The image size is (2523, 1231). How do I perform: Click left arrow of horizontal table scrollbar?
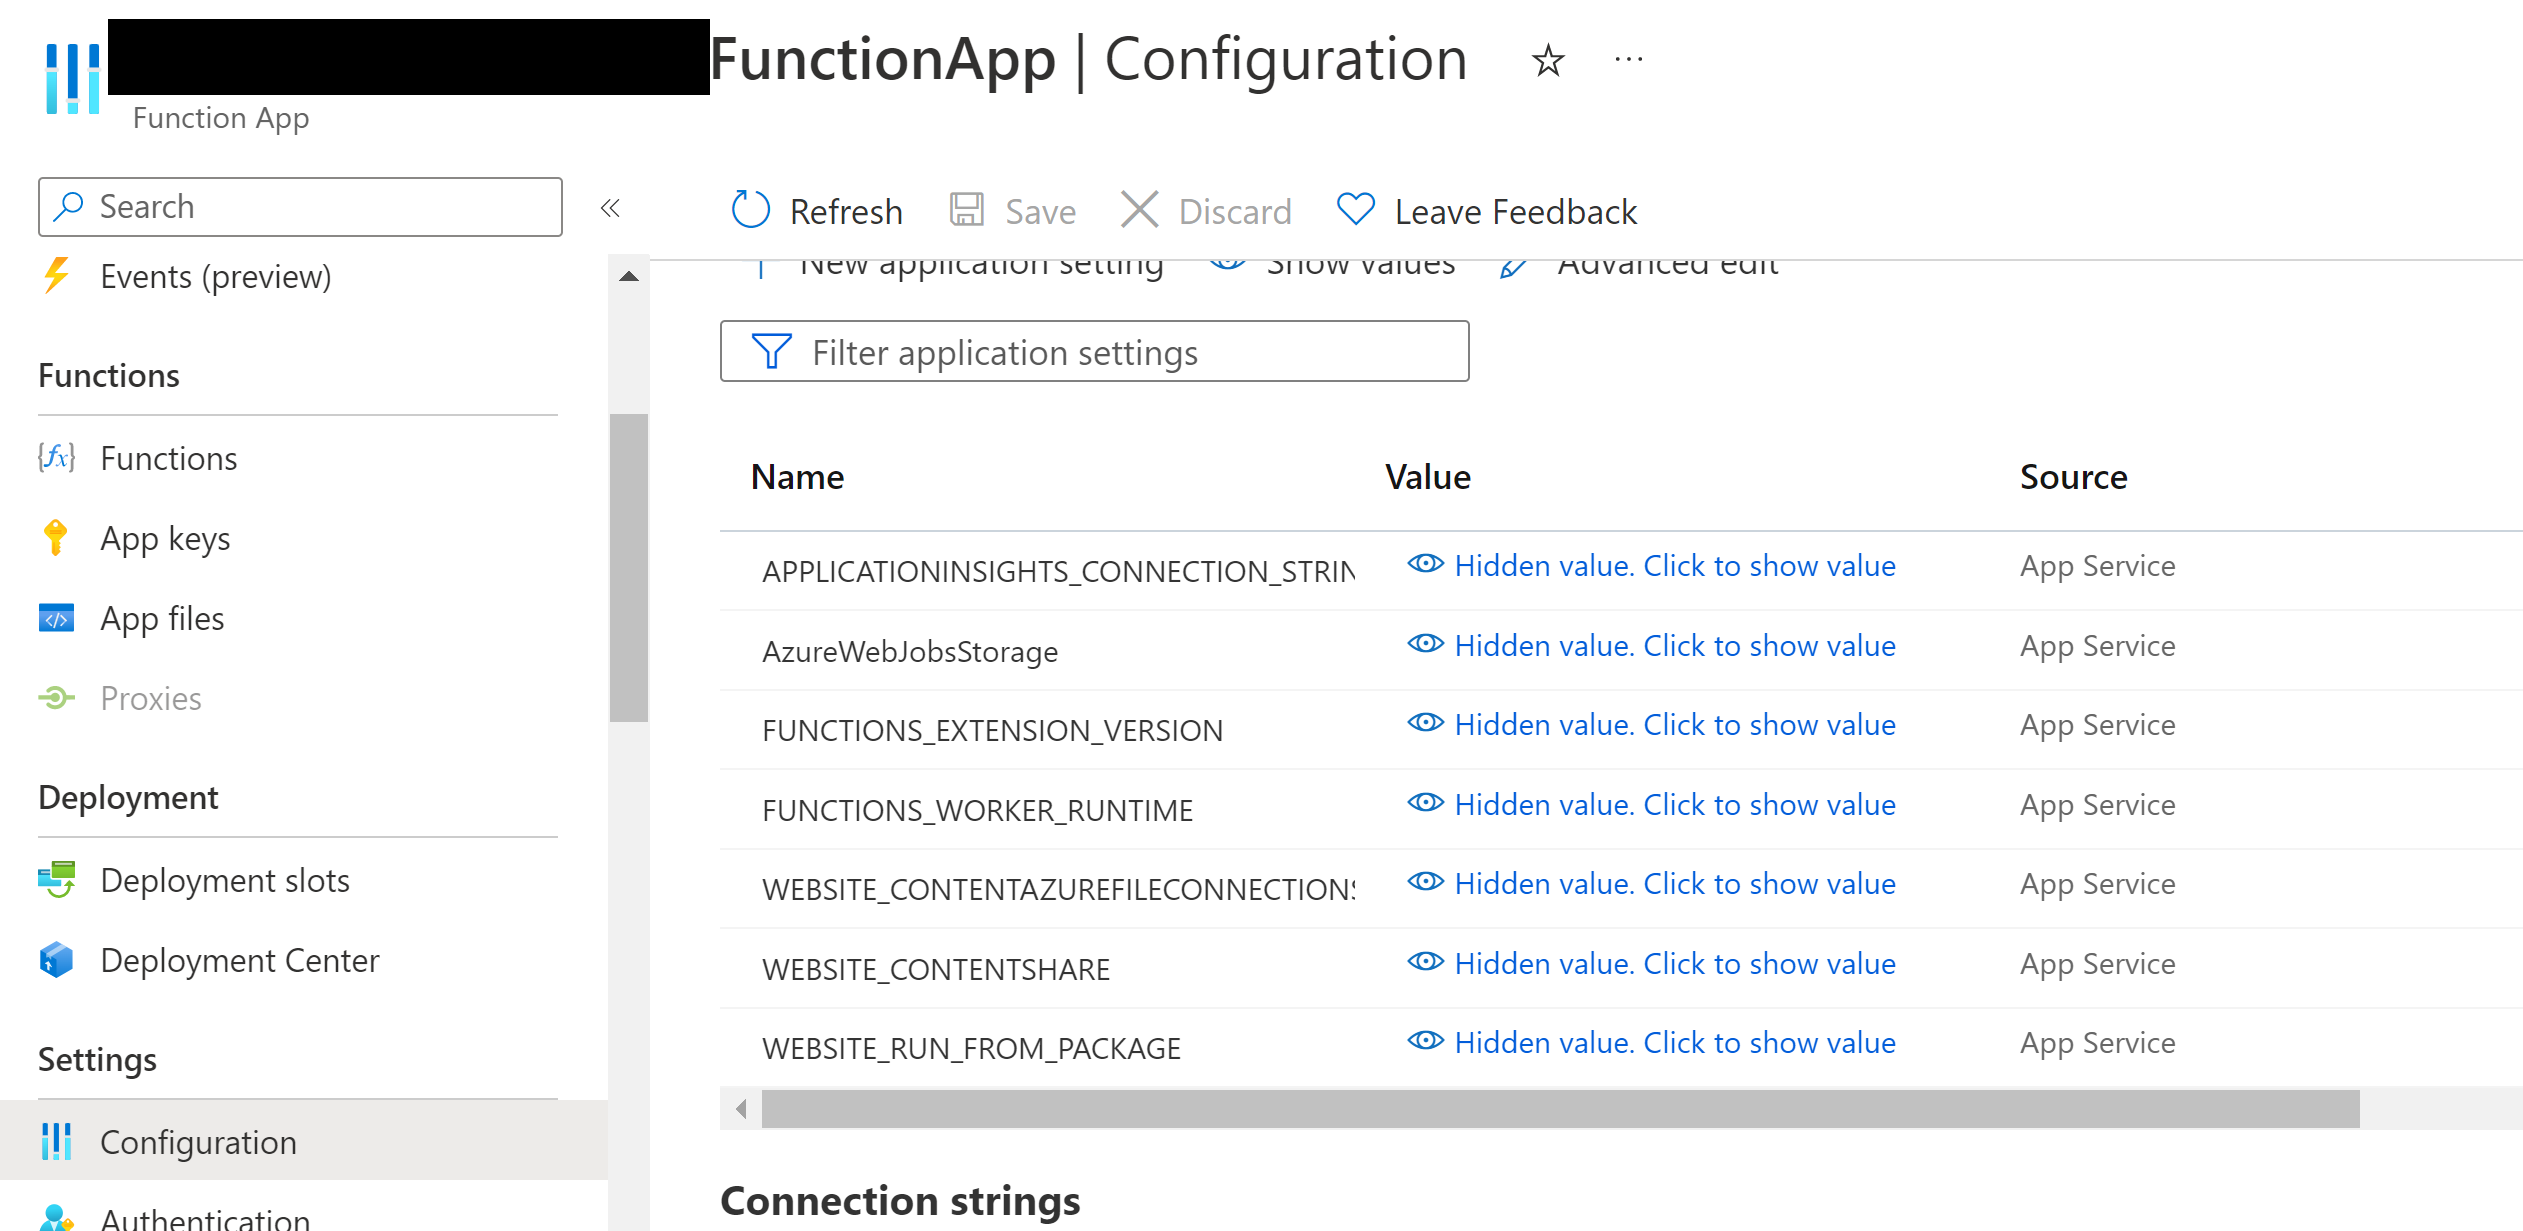click(741, 1108)
